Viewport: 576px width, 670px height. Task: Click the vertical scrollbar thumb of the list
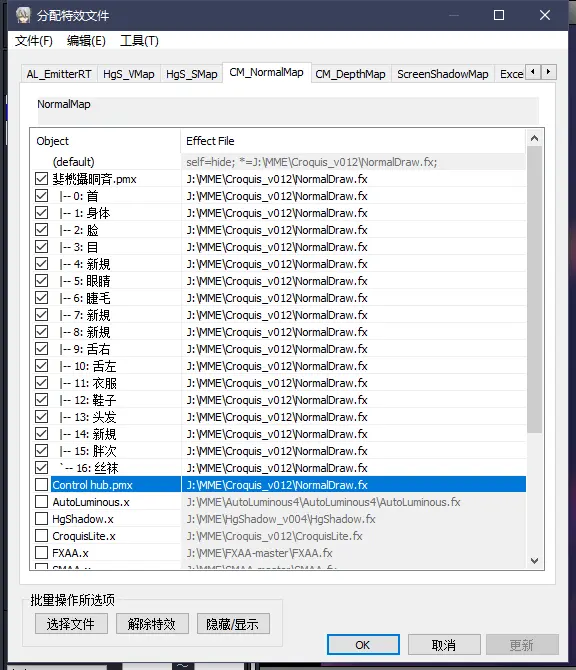pyautogui.click(x=534, y=290)
